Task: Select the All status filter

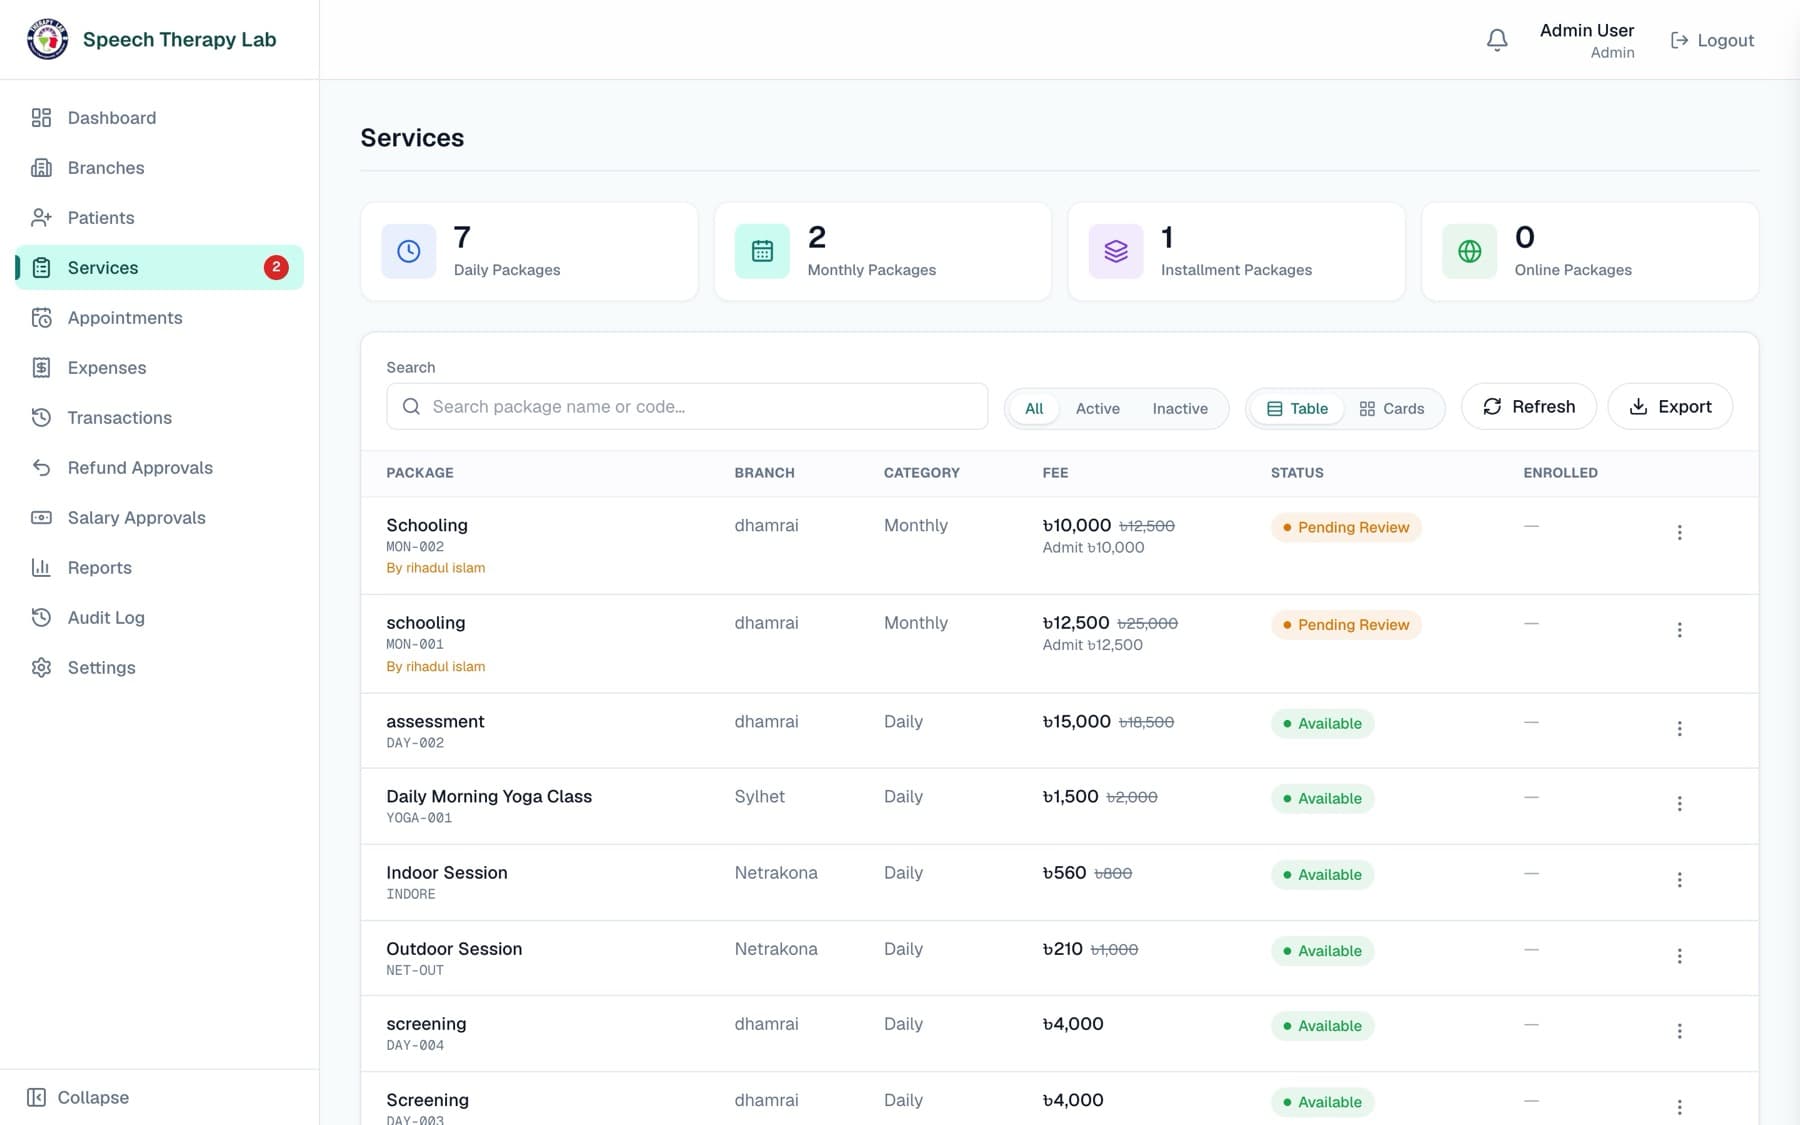Action: [1034, 409]
